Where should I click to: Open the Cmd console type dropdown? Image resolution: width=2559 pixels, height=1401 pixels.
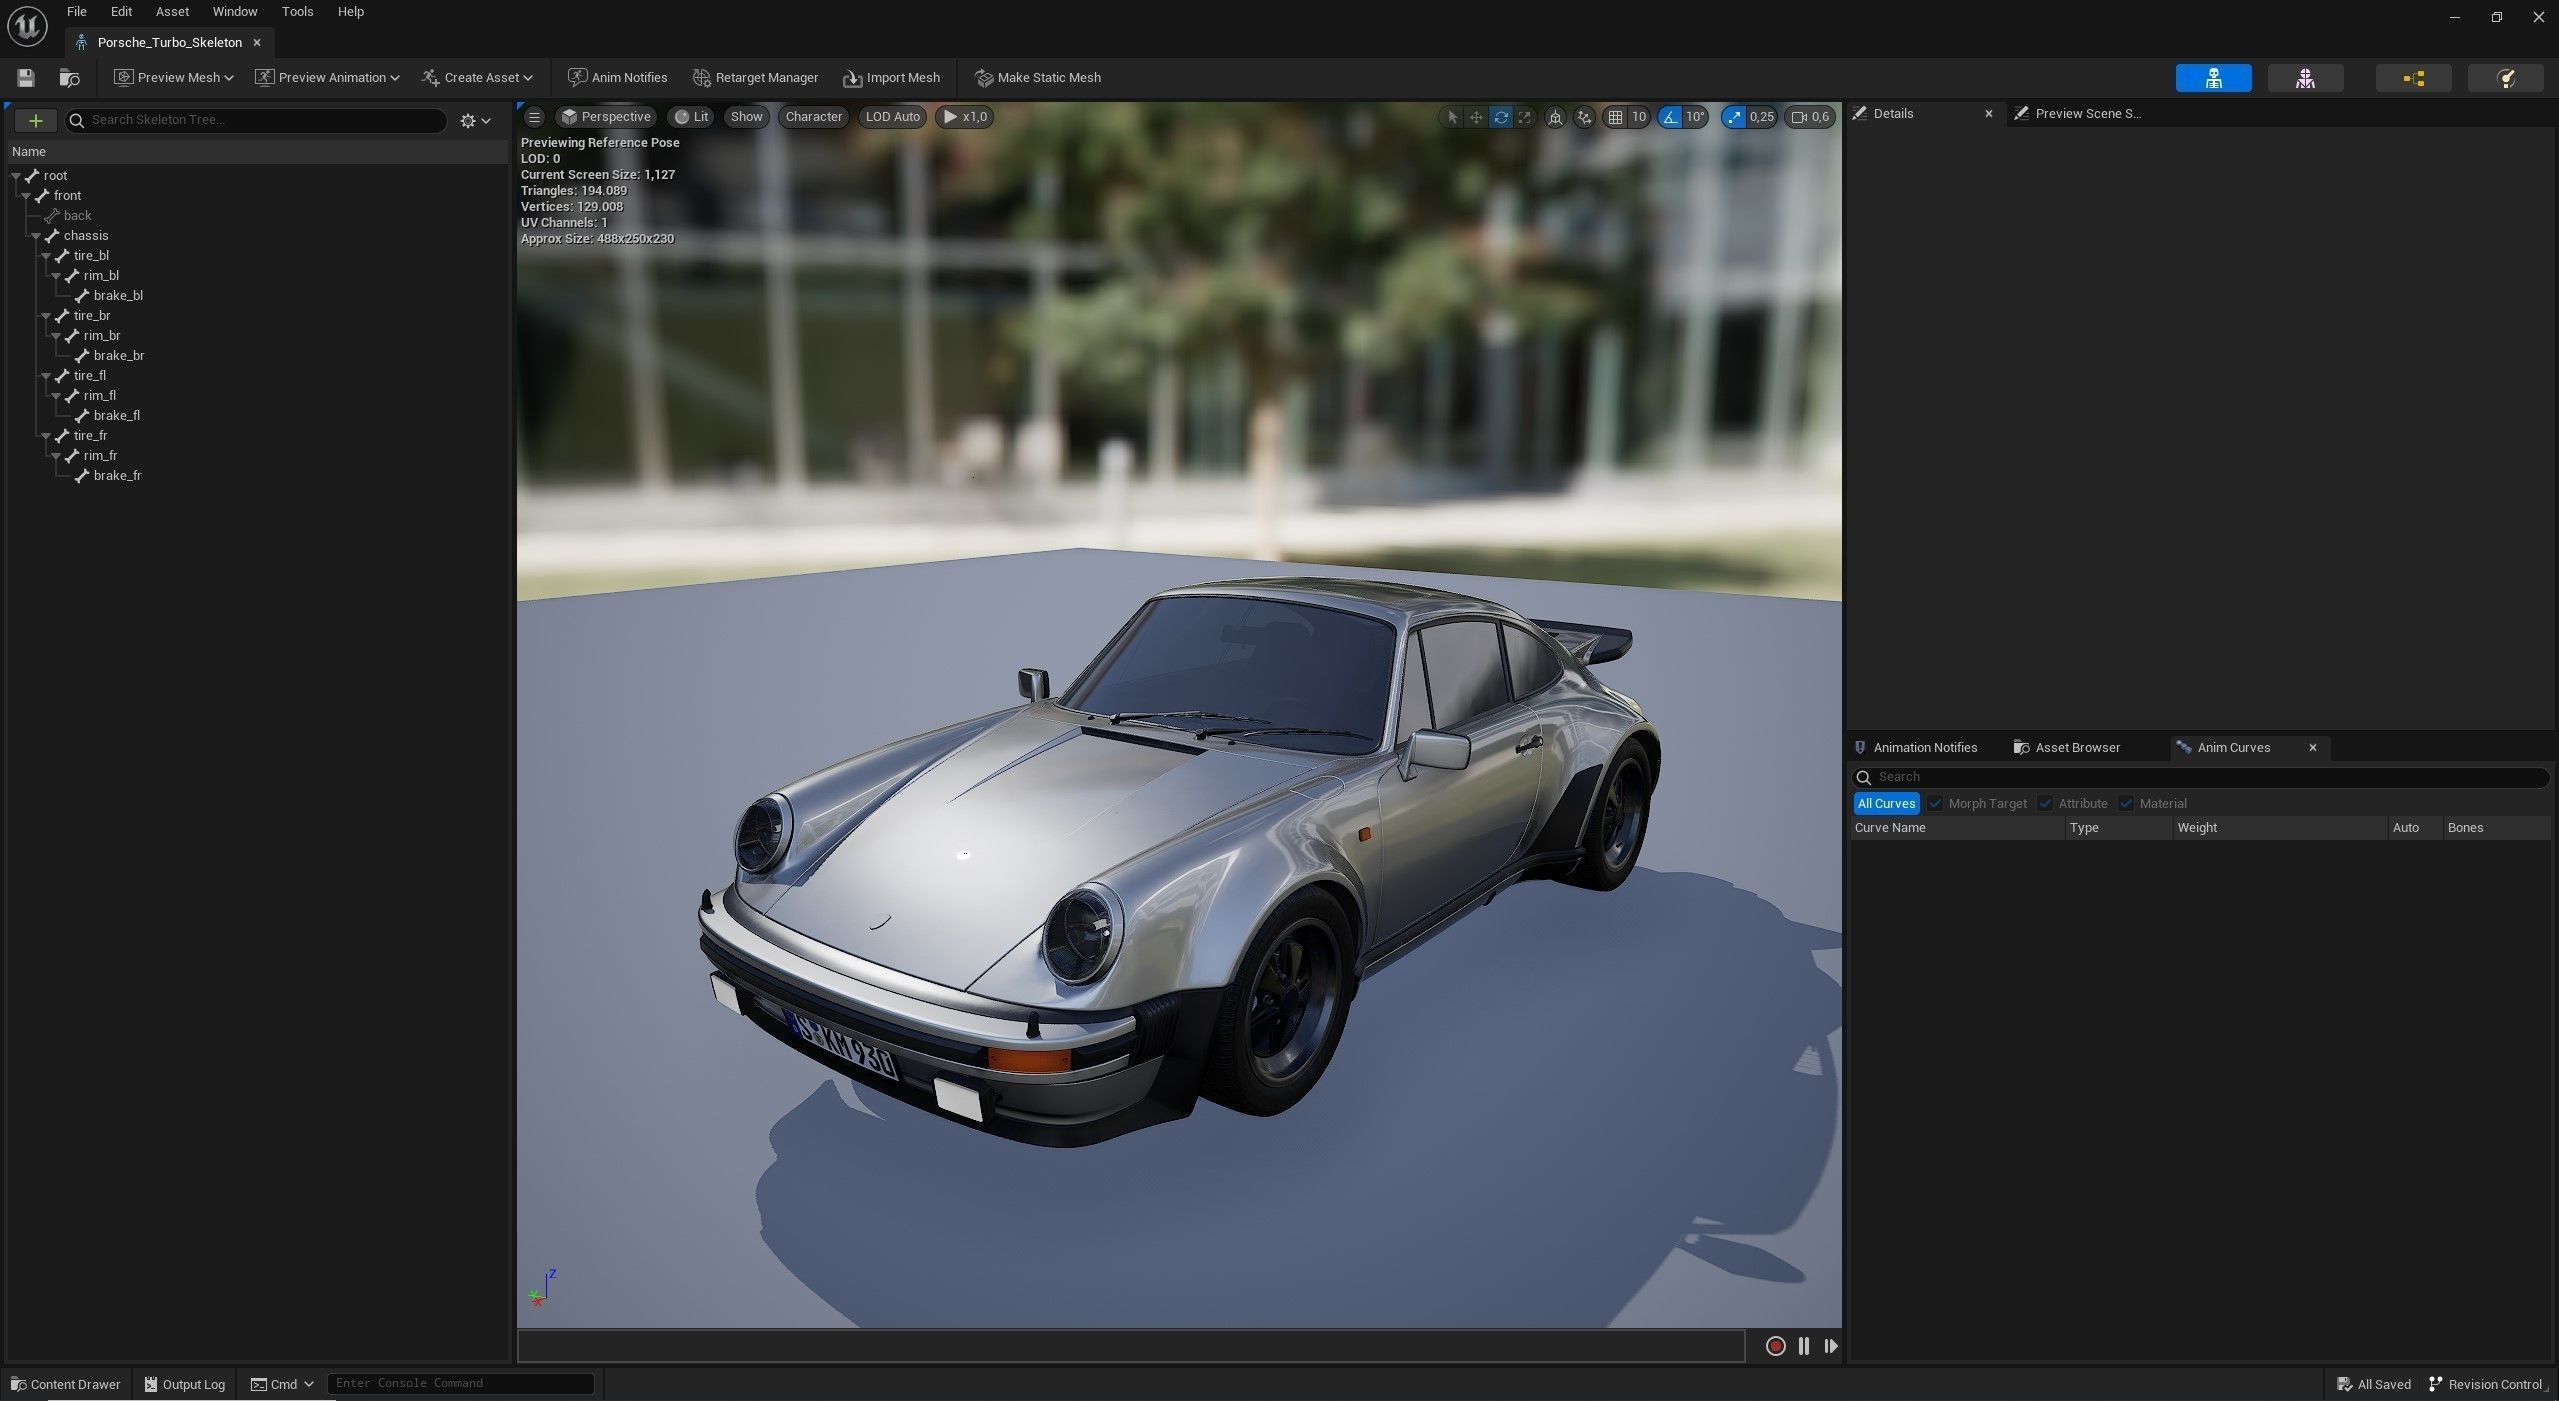click(308, 1384)
